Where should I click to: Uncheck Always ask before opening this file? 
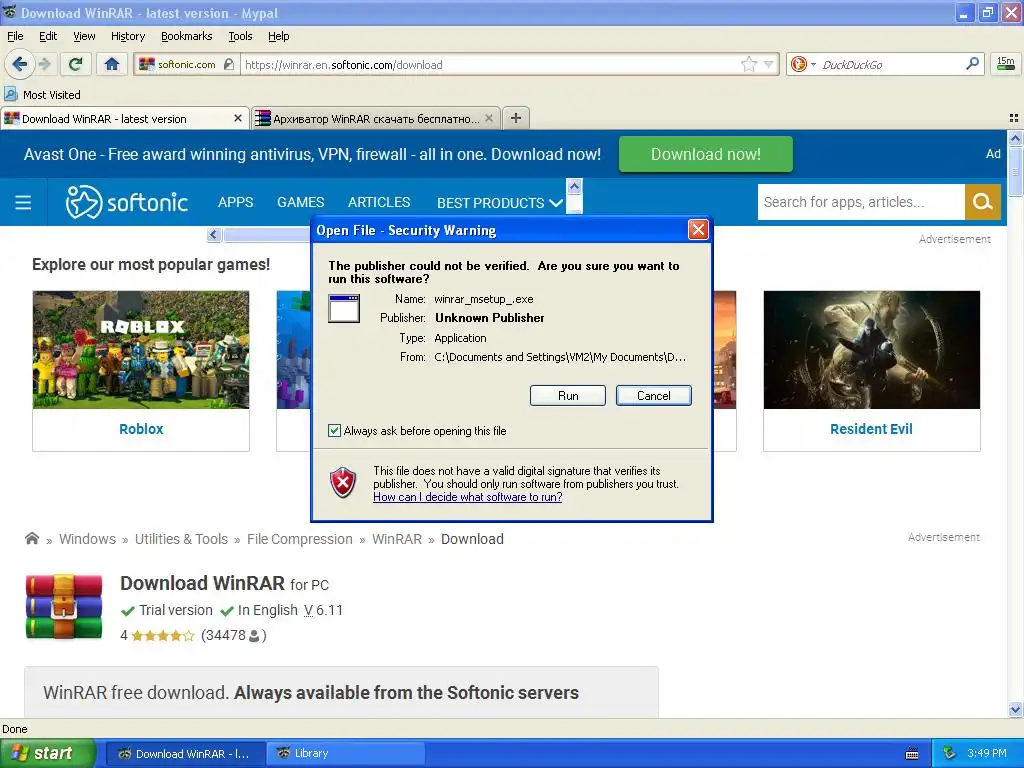point(334,430)
